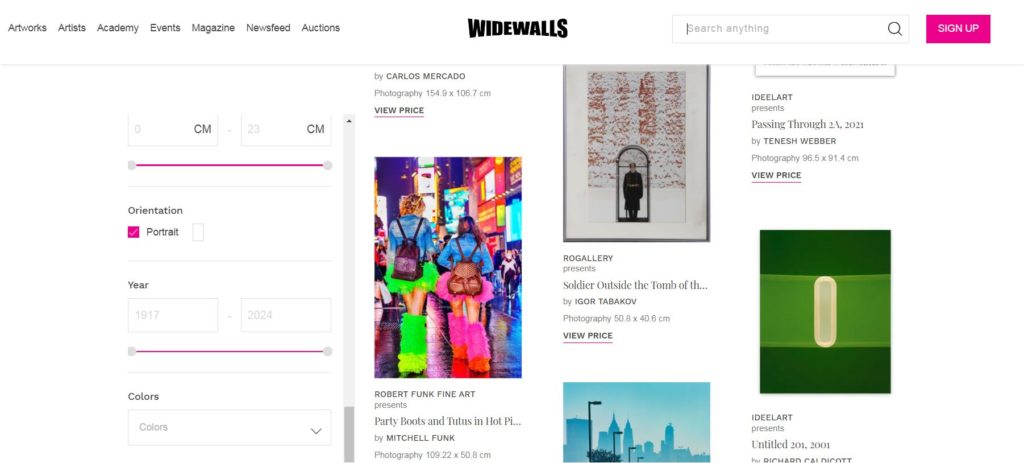Click the Year slider right handle

point(327,351)
